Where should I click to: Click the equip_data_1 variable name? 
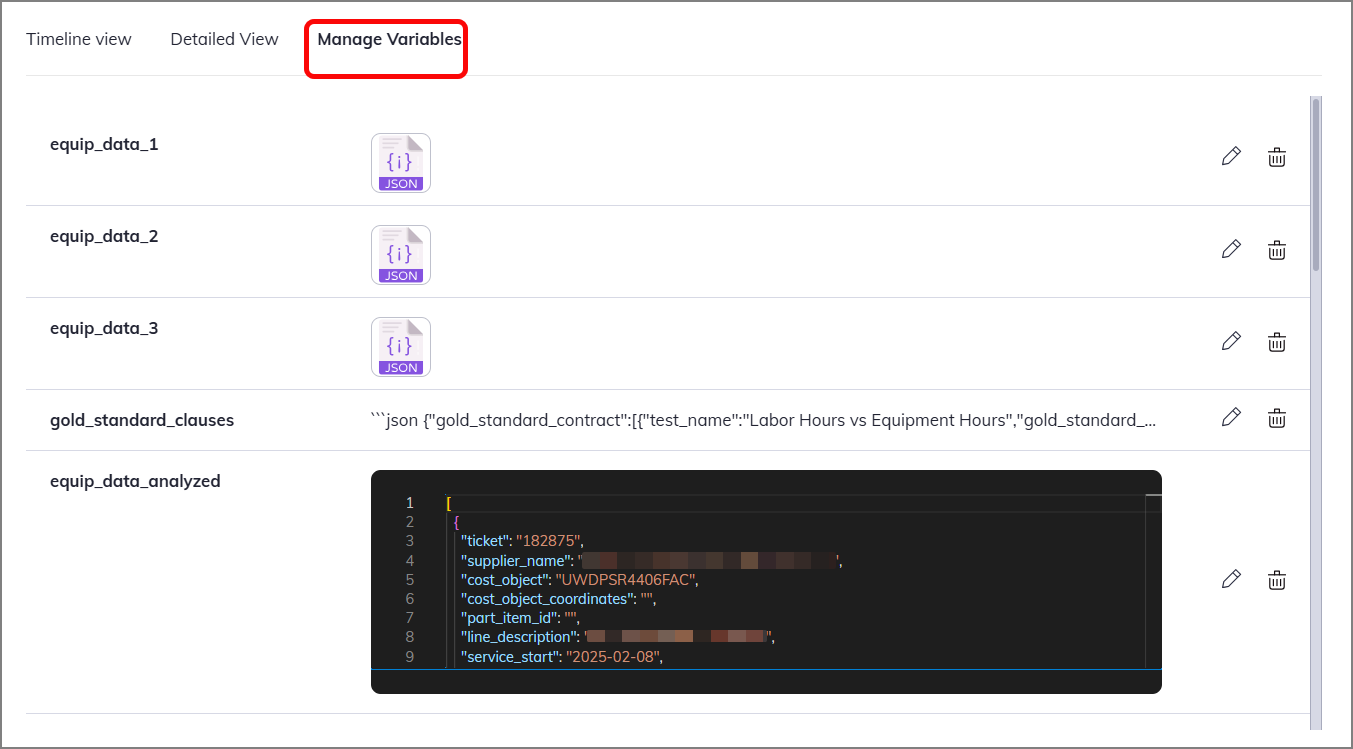click(x=104, y=144)
